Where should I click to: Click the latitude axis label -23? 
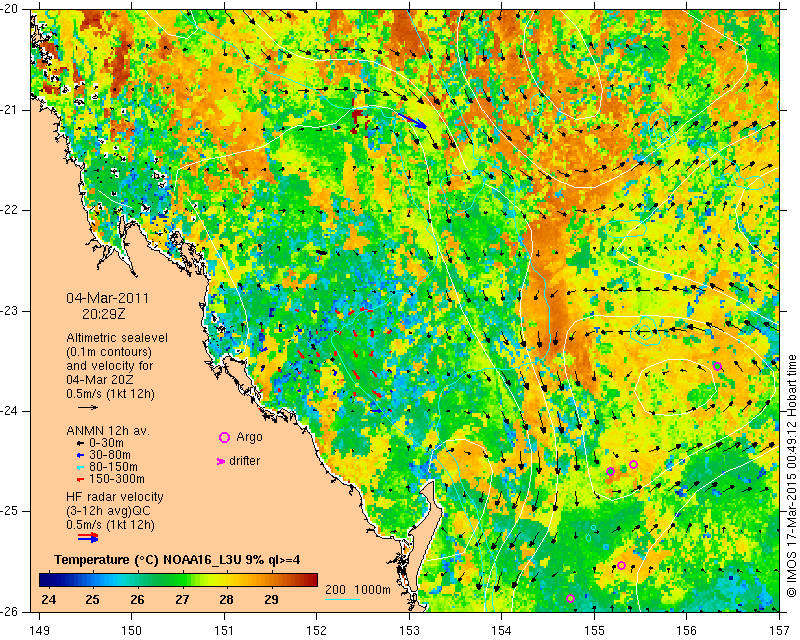[x=11, y=311]
